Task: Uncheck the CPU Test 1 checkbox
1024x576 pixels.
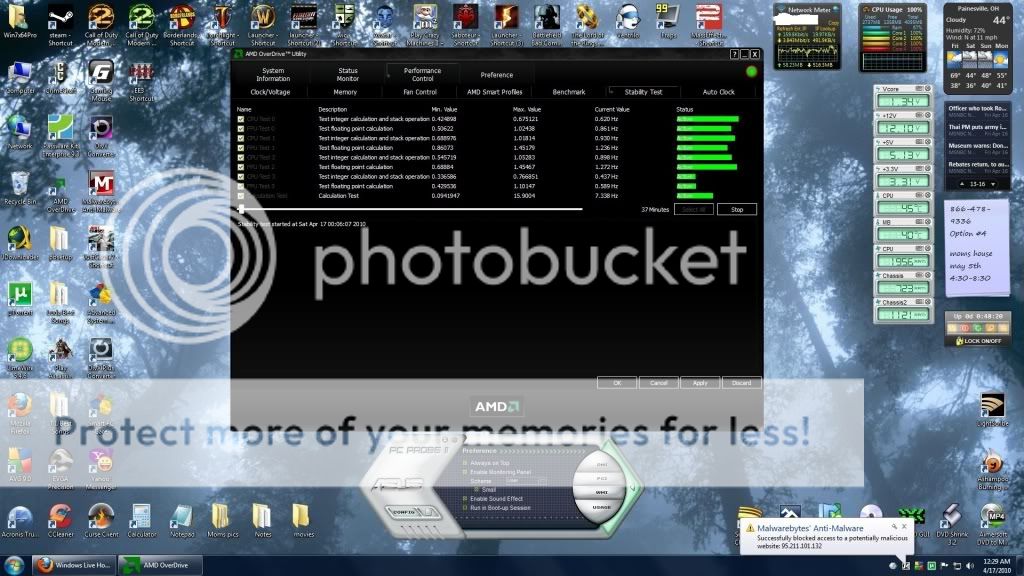Action: (241, 138)
